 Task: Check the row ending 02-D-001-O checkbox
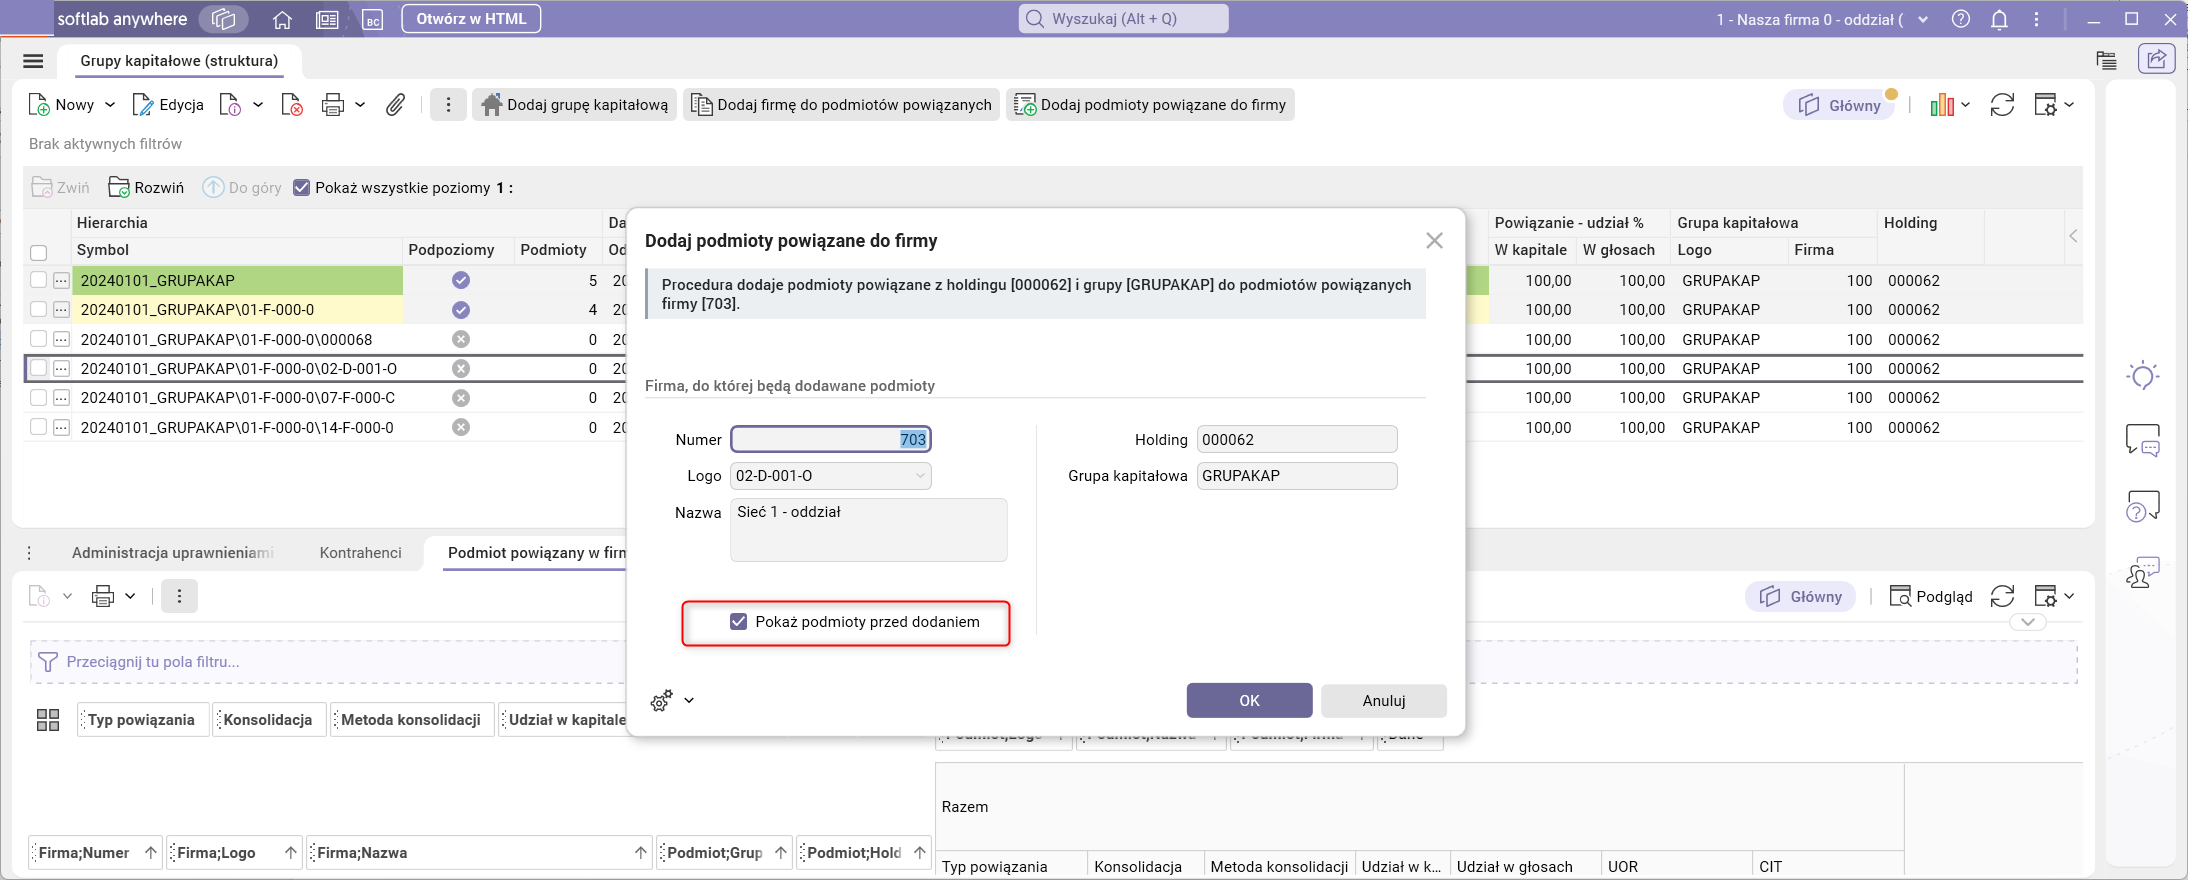coord(39,369)
